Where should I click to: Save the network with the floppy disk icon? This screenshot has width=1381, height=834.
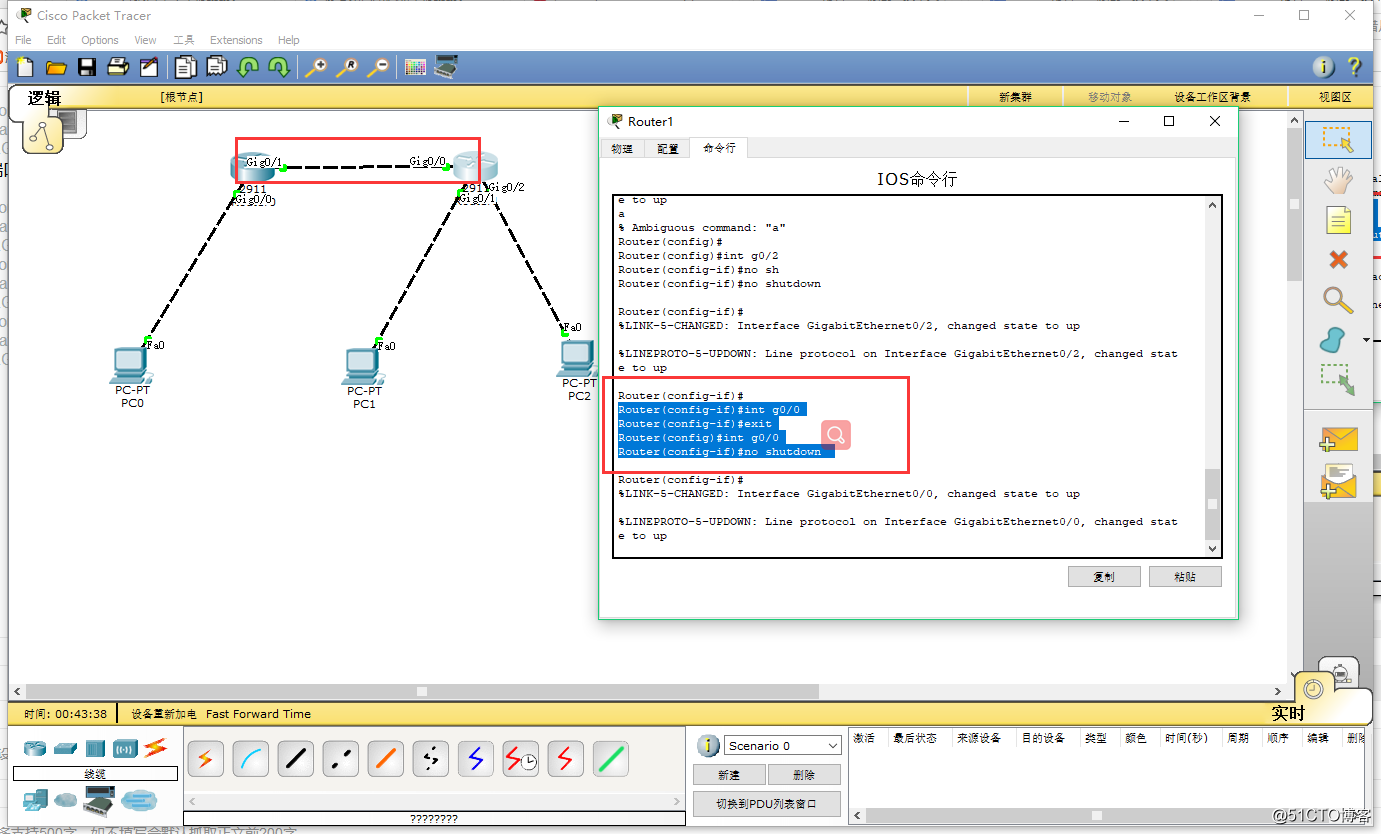click(87, 67)
